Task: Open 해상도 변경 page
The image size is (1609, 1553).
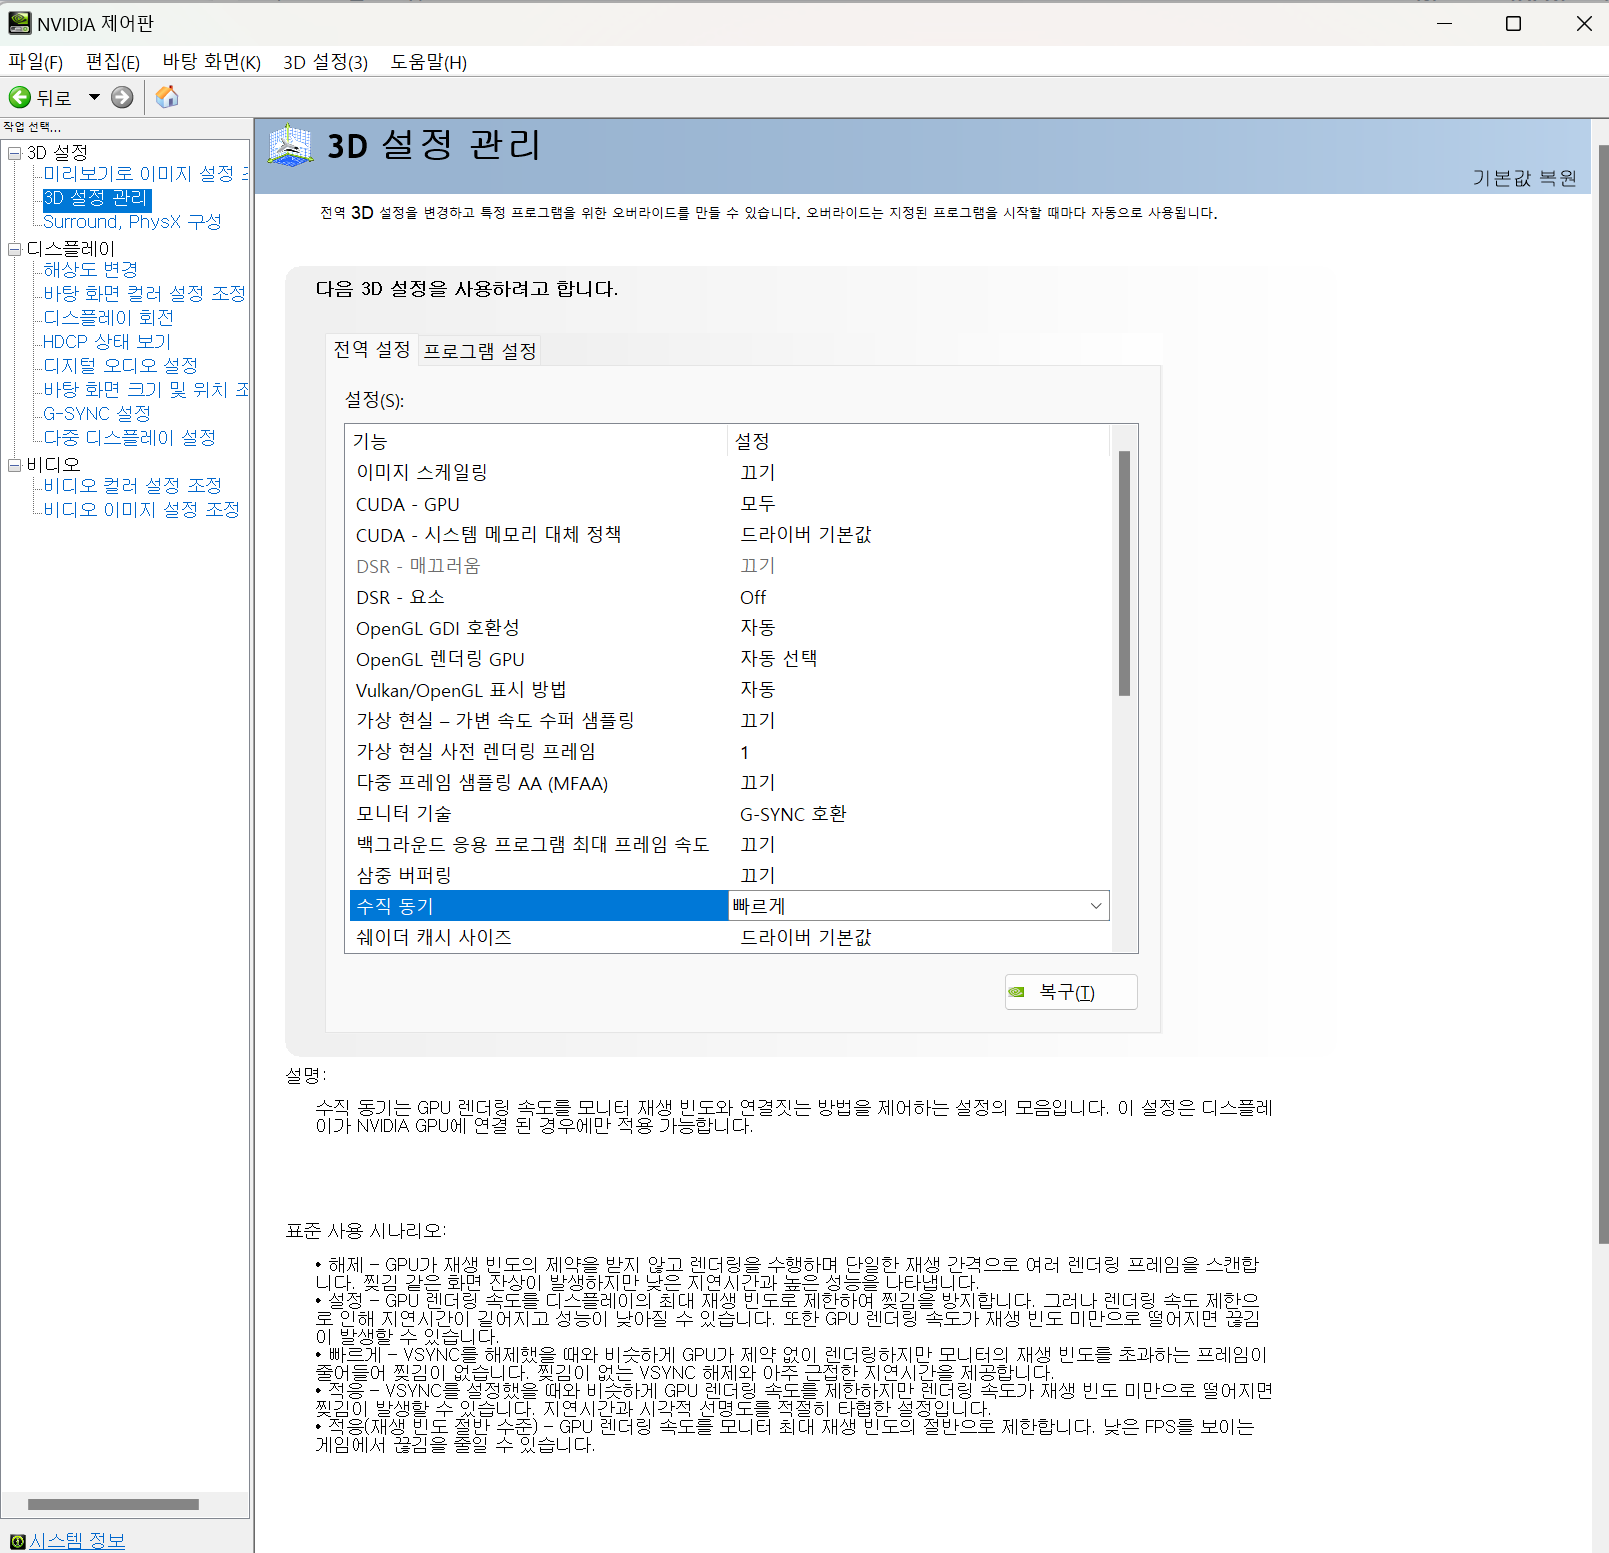Action: click(x=91, y=270)
